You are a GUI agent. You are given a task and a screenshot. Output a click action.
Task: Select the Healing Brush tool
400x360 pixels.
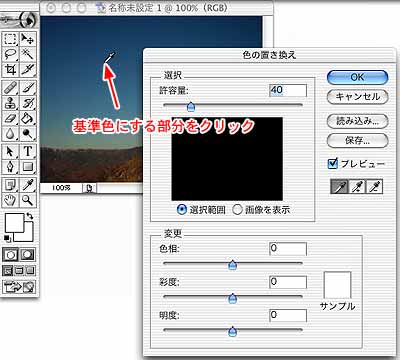coord(10,88)
